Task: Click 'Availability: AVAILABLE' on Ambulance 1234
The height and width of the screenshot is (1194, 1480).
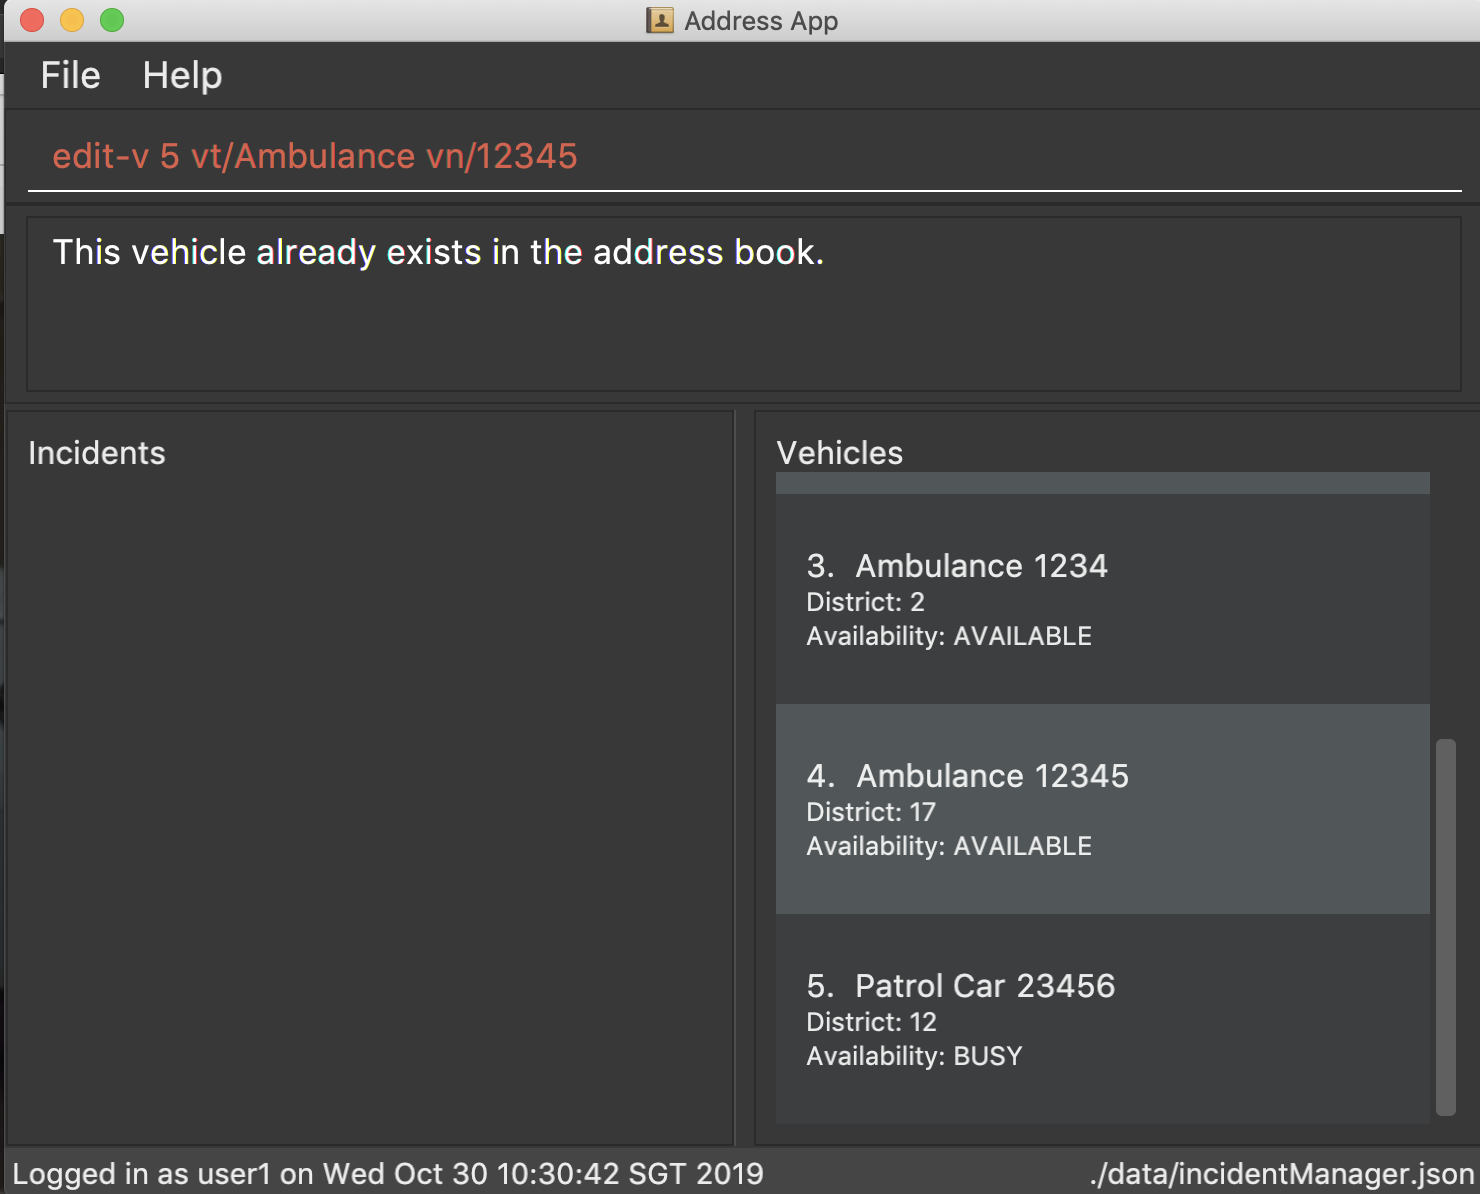Action: 949,636
